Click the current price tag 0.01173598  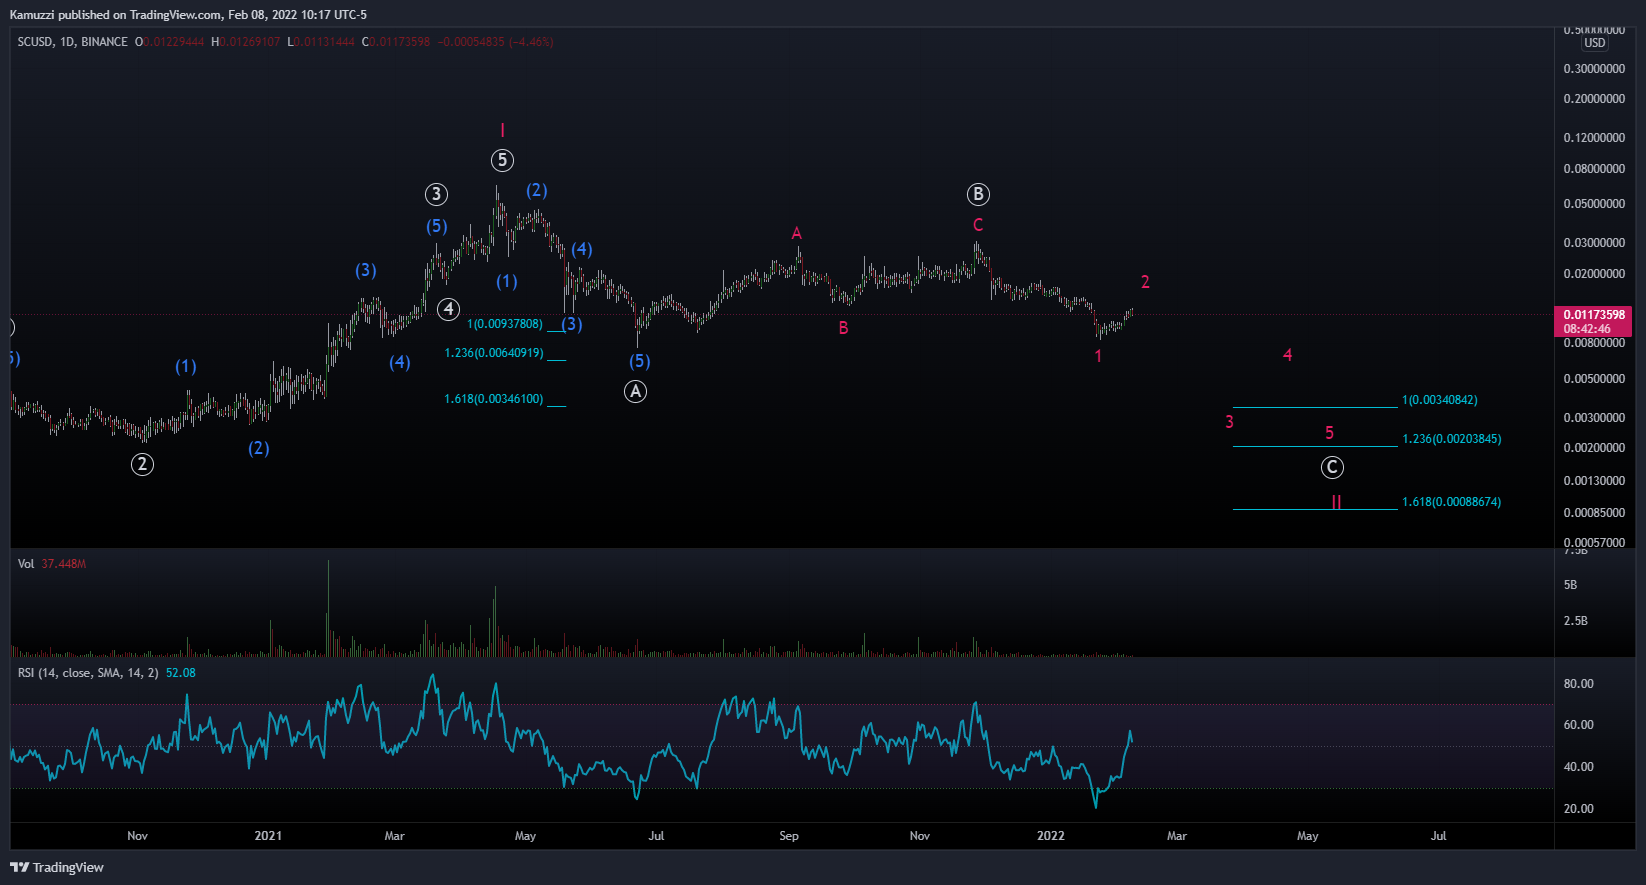[1594, 315]
